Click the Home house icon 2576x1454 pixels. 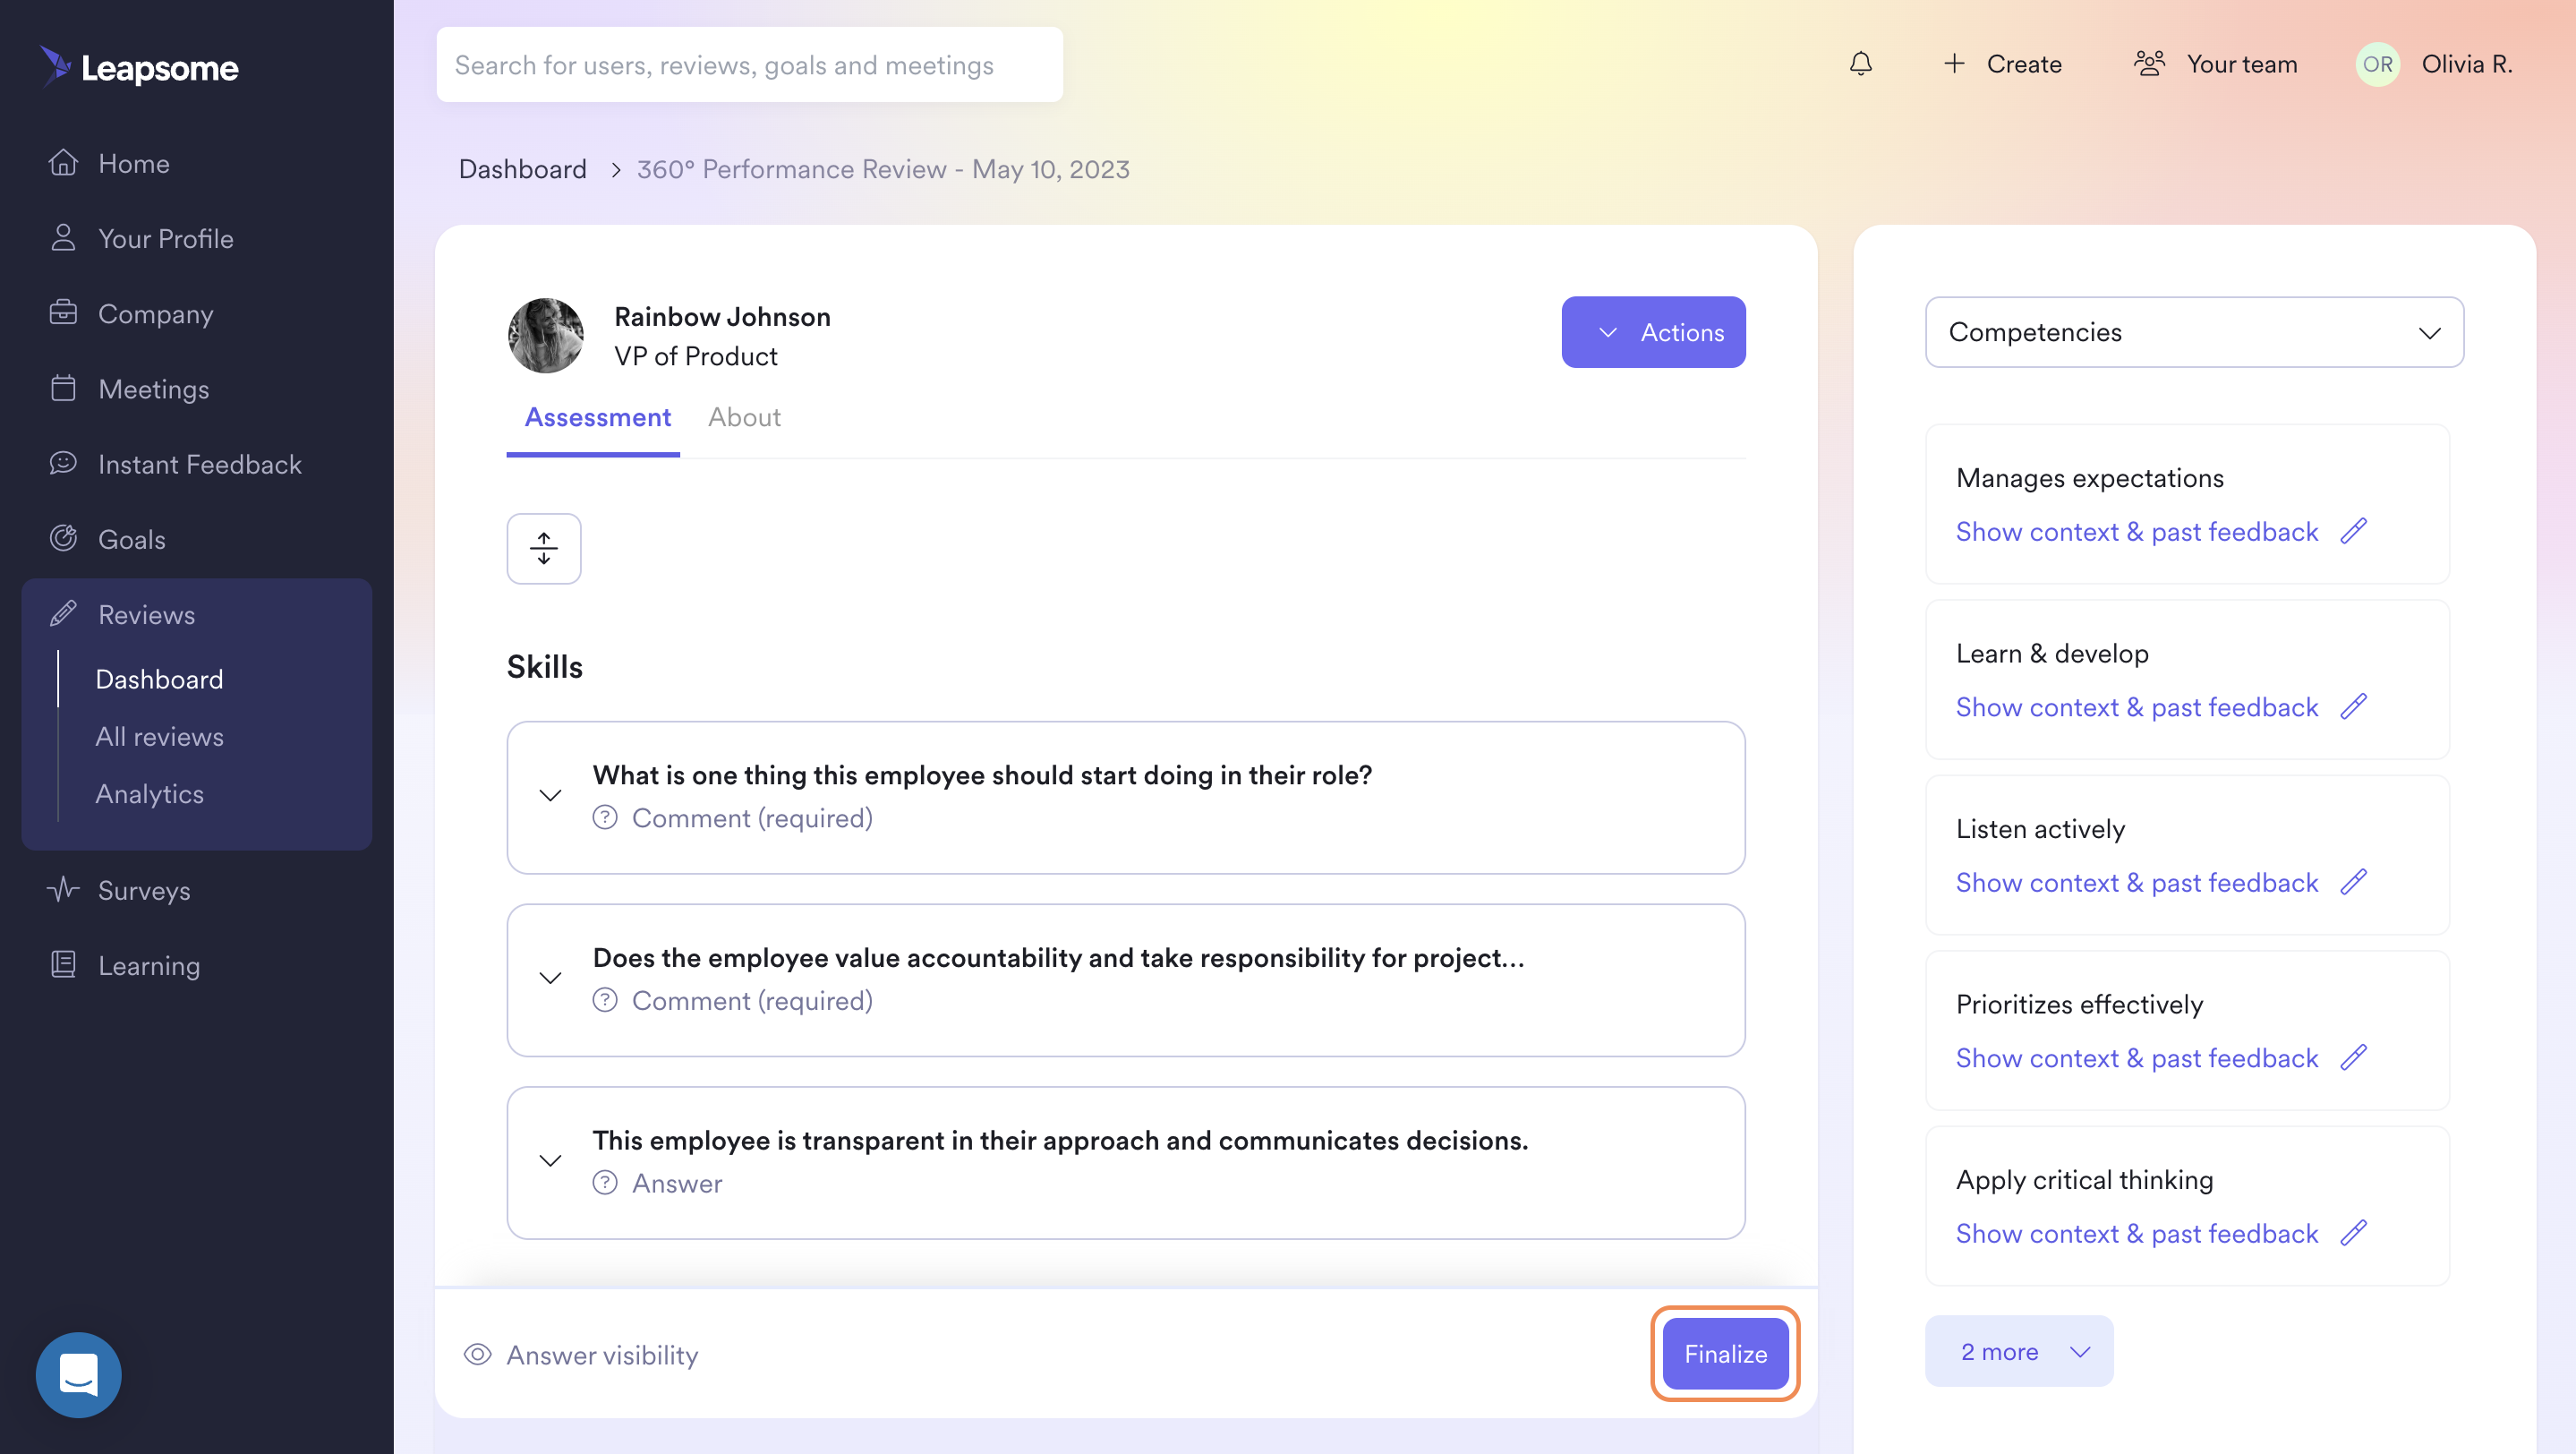pyautogui.click(x=63, y=162)
